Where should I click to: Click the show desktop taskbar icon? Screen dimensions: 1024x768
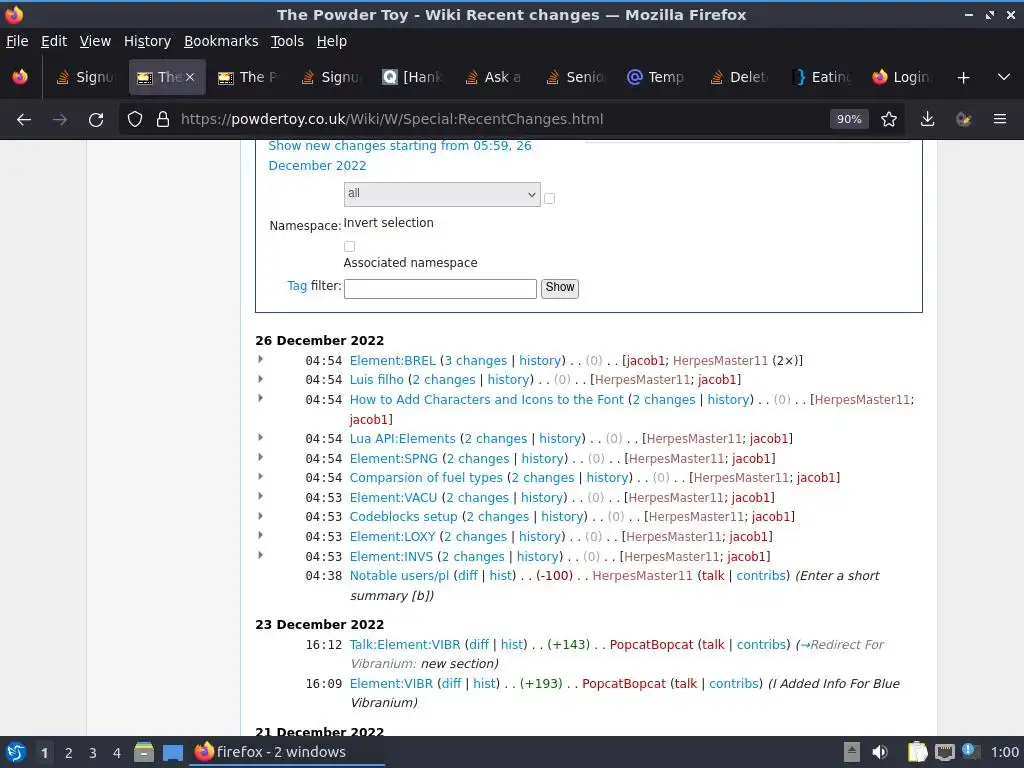tap(173, 752)
